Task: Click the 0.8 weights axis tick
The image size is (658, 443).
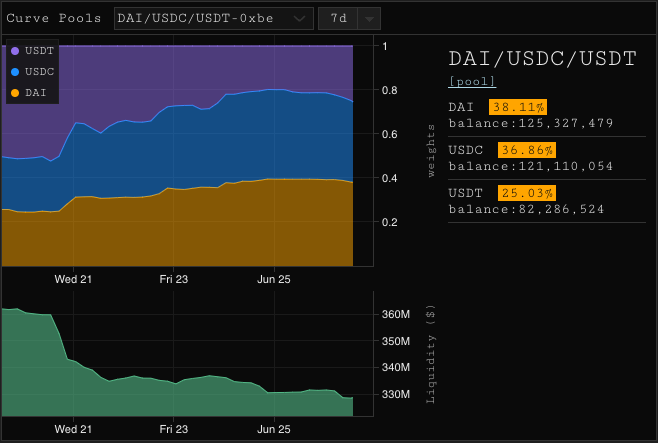Action: point(389,90)
